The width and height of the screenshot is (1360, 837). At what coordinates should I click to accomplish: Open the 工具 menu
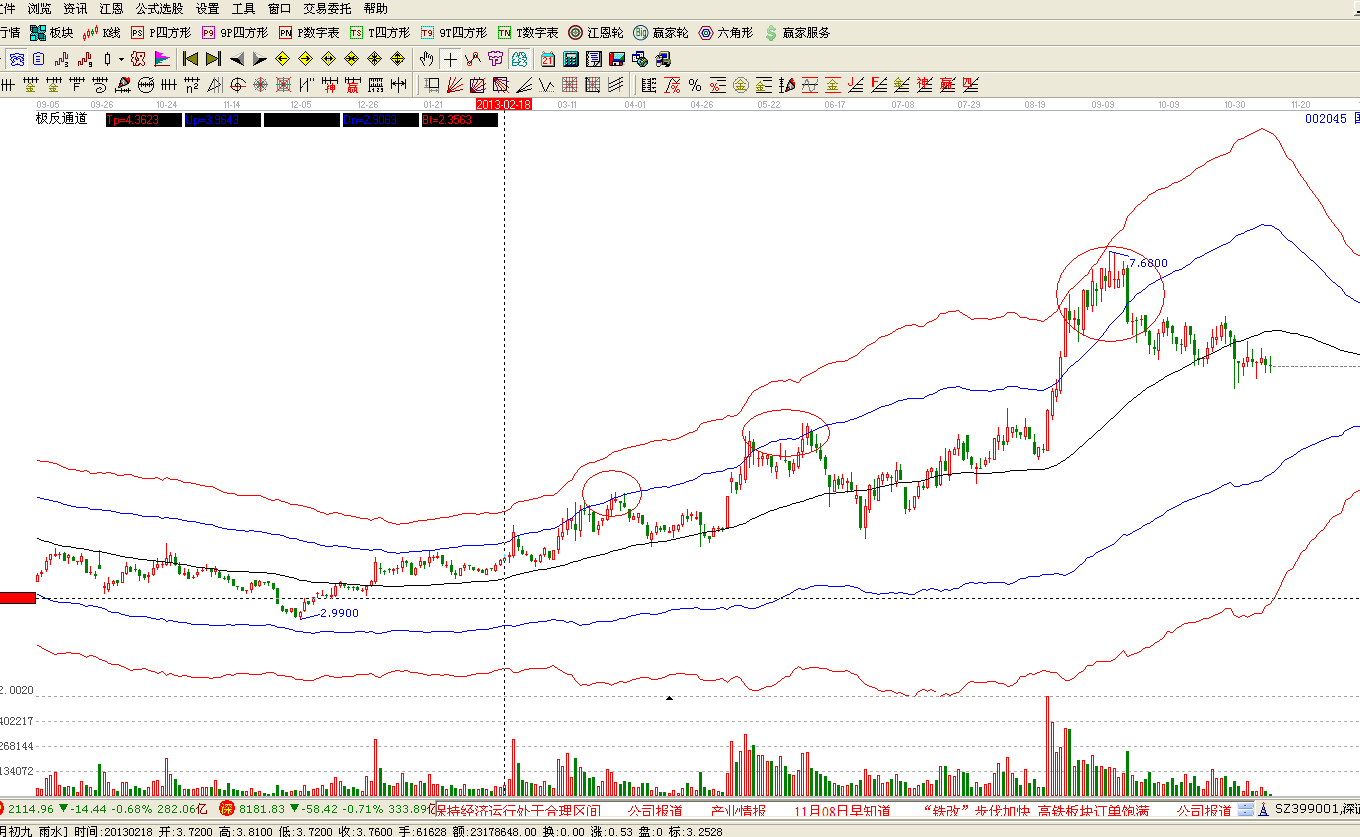tap(243, 8)
